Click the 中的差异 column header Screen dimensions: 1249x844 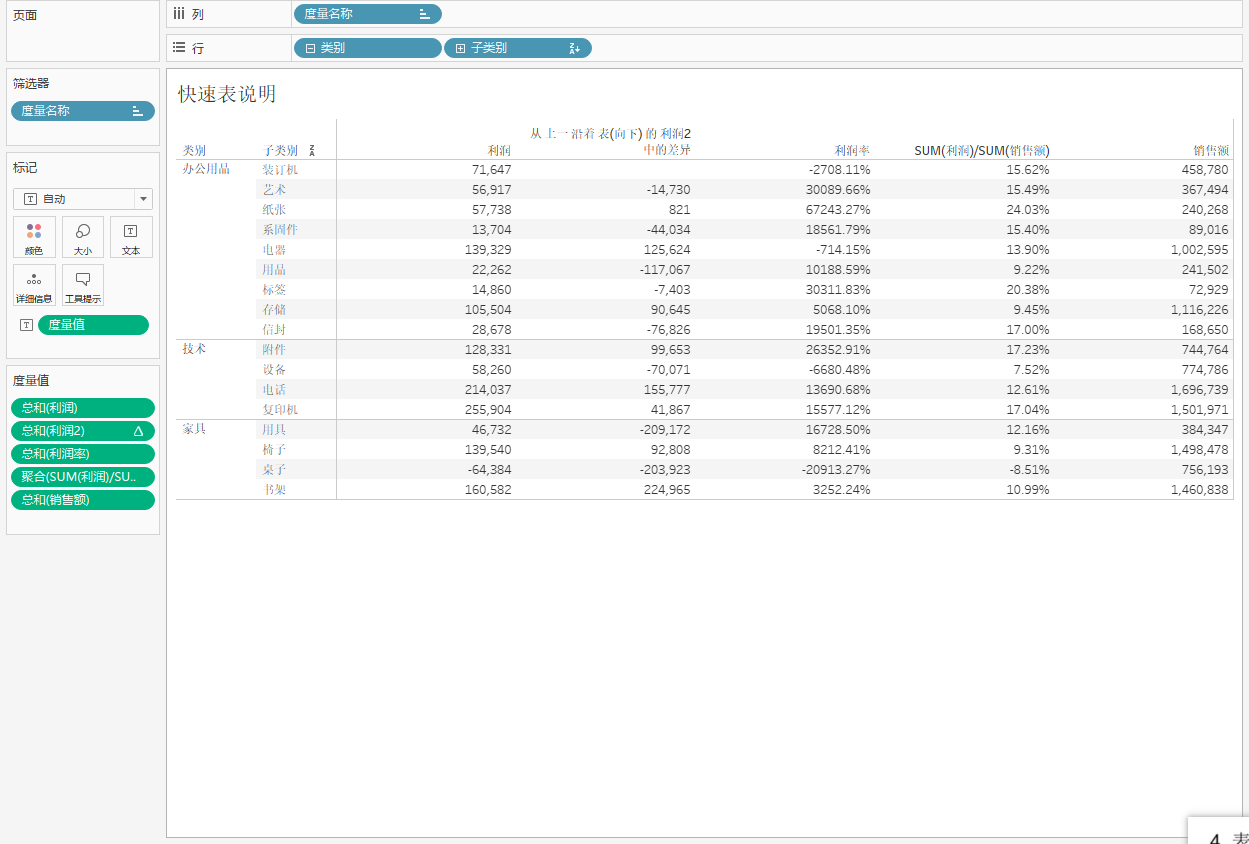(x=666, y=150)
